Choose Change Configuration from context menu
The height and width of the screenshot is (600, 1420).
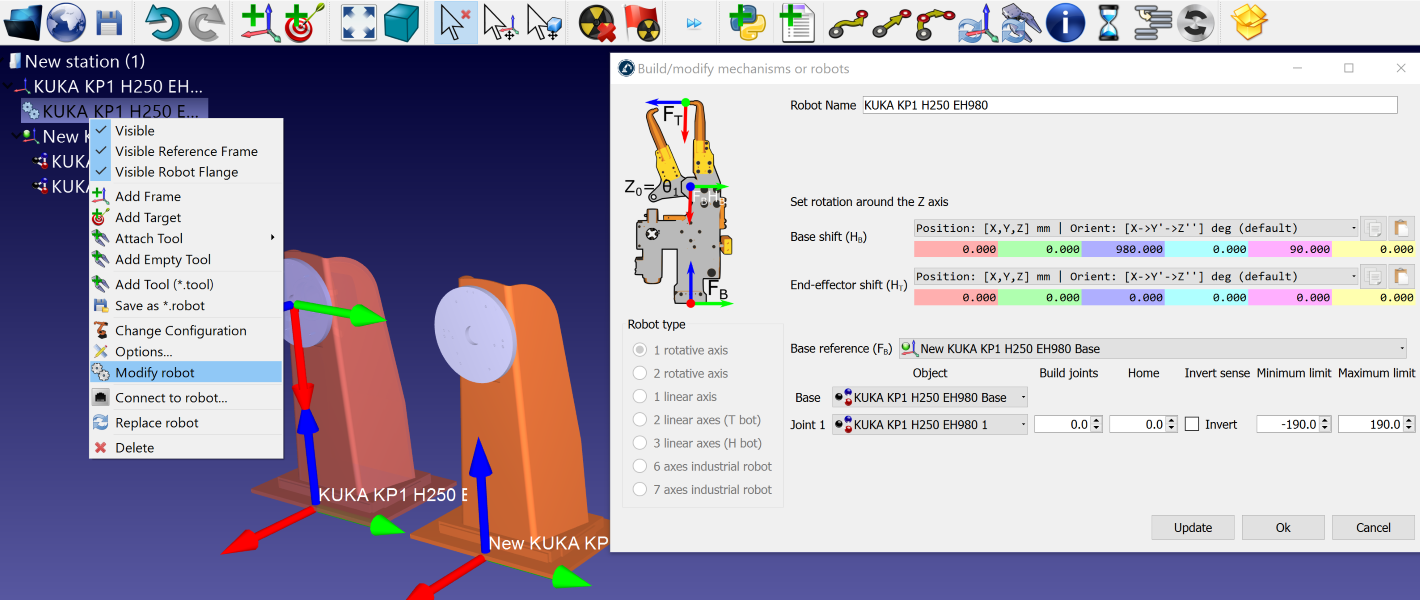(180, 330)
